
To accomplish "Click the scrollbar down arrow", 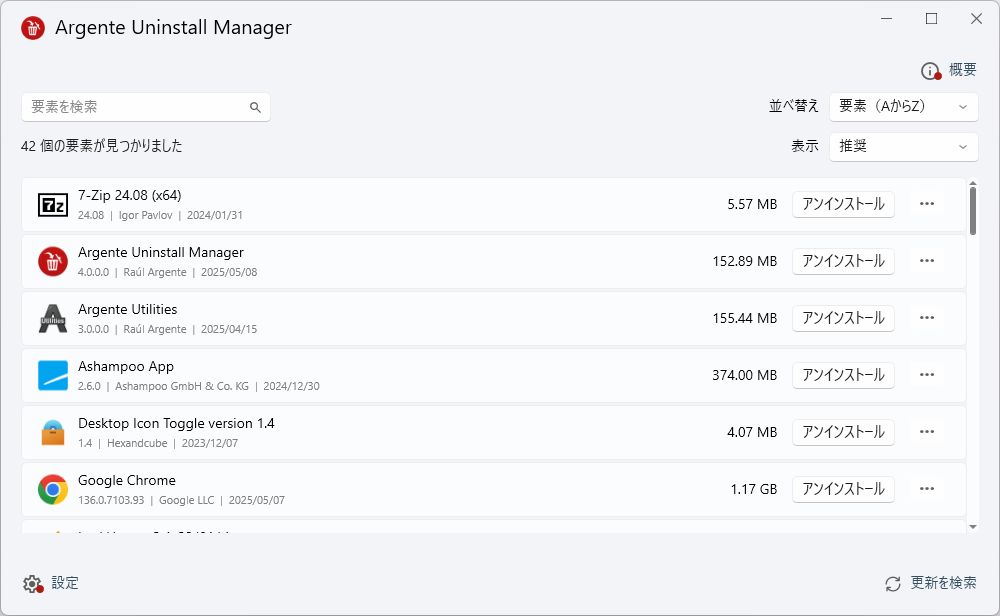I will tap(973, 527).
